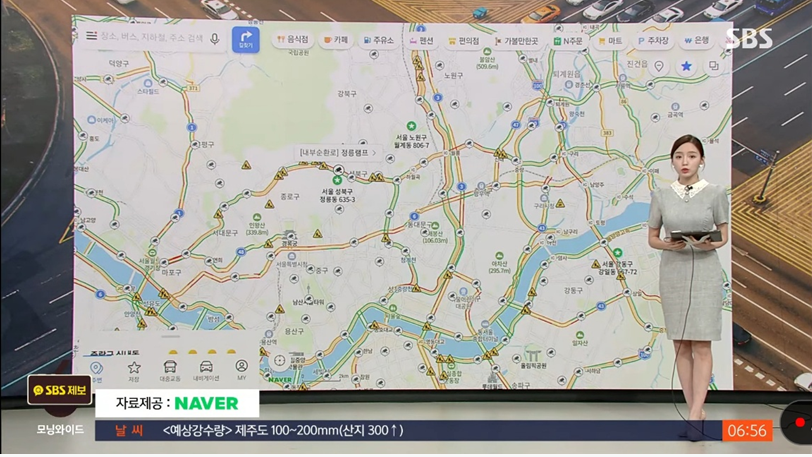Image resolution: width=812 pixels, height=457 pixels.
Task: Click the green star marker at 정릉동 635-3
Action: tap(337, 180)
